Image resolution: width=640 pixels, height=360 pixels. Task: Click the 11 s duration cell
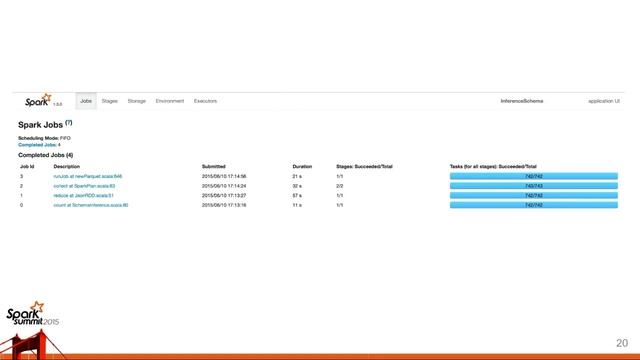pos(297,205)
